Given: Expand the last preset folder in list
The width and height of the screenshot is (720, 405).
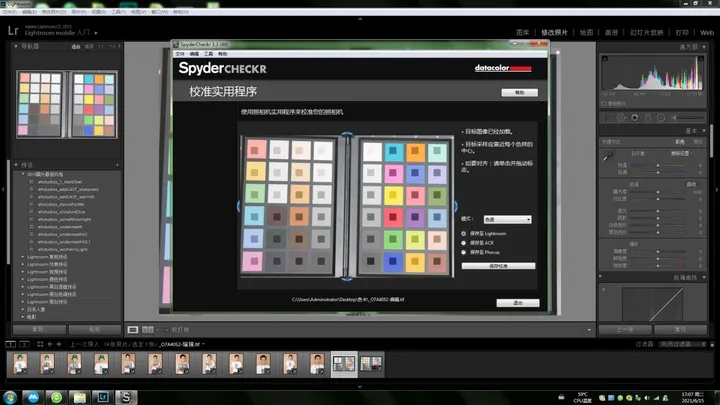Looking at the screenshot, I should click(x=23, y=317).
